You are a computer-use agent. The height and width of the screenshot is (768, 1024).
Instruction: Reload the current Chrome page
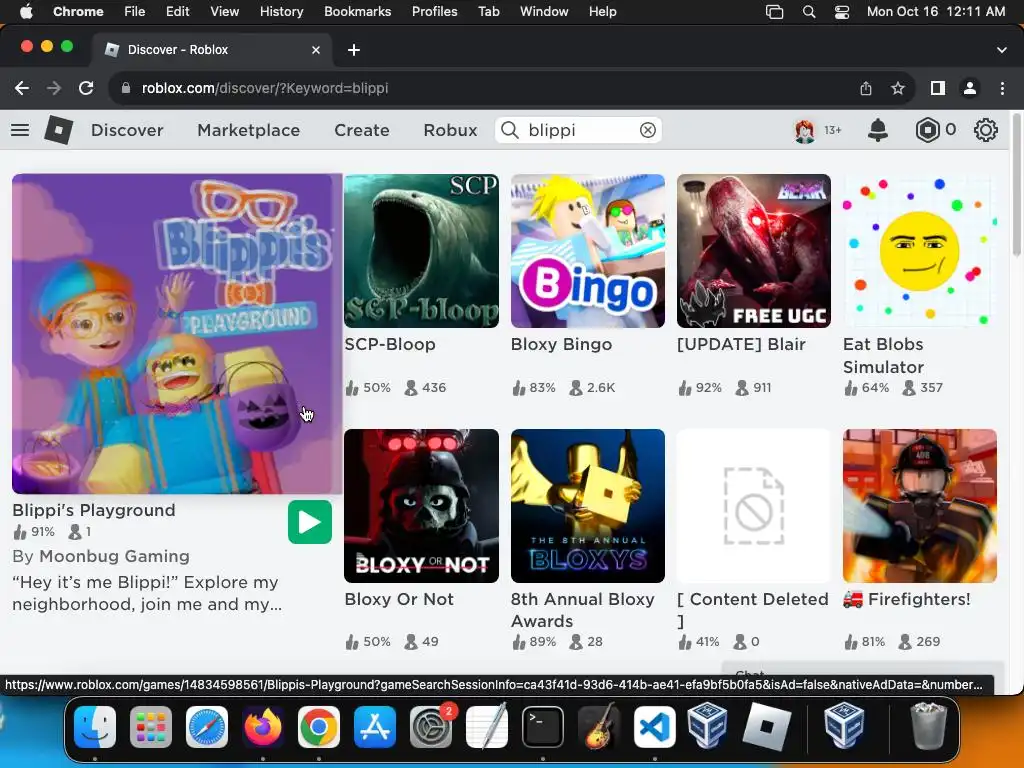coord(86,88)
